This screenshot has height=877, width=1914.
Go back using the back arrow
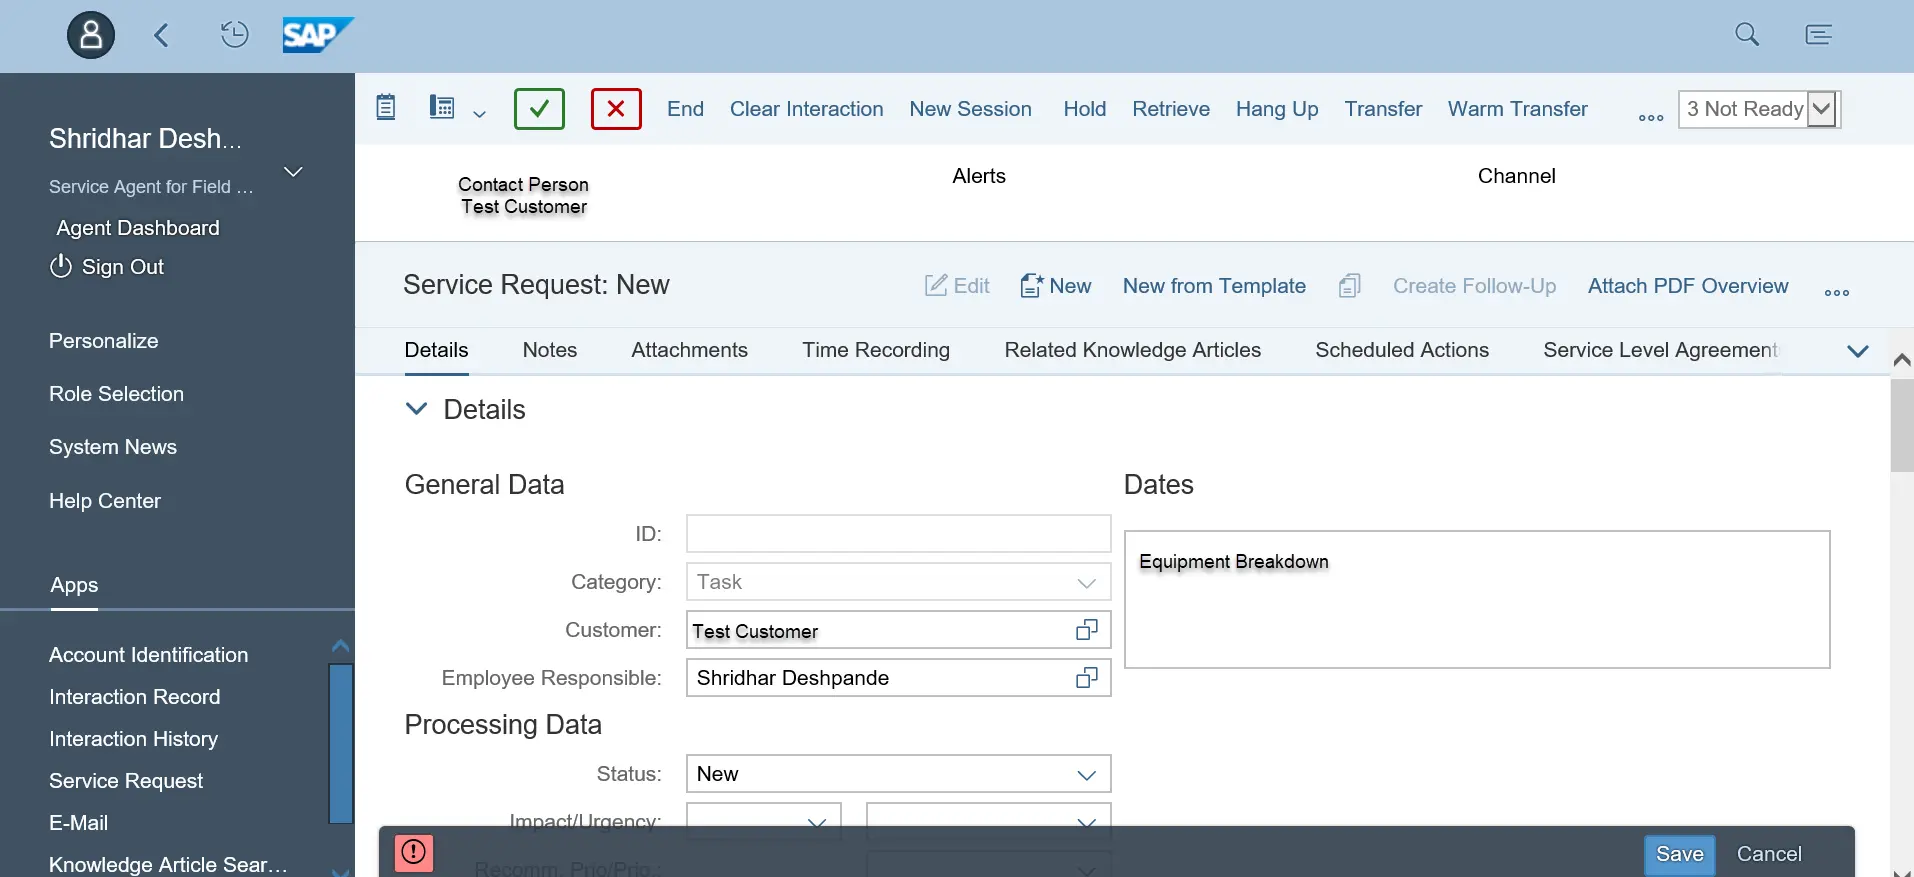click(161, 36)
